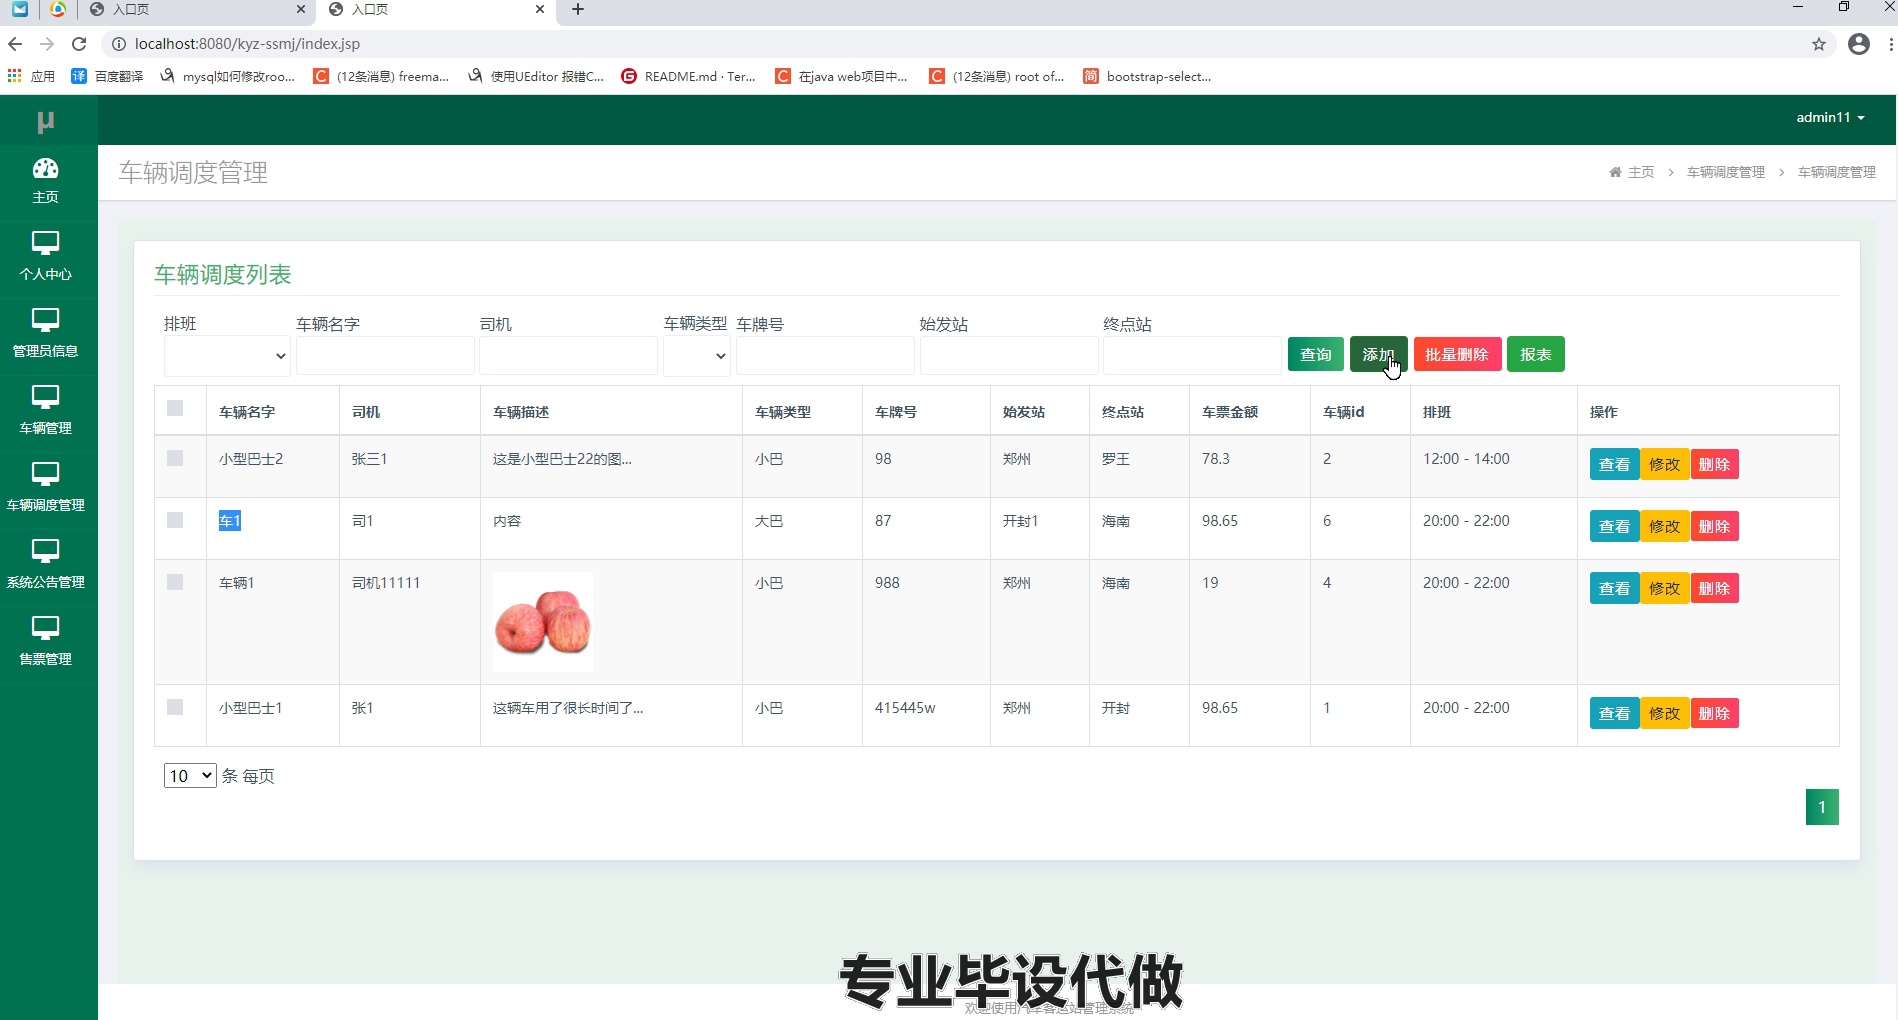Image resolution: width=1898 pixels, height=1020 pixels.
Task: Switch to the second 入口页 browser tab
Action: click(420, 10)
